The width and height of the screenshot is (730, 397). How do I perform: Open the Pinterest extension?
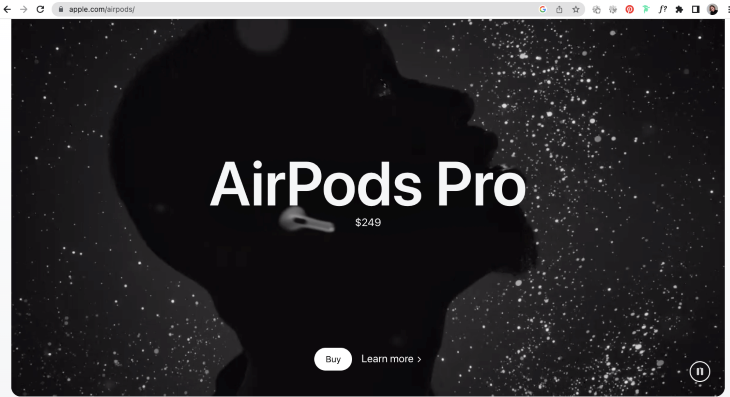coord(629,9)
